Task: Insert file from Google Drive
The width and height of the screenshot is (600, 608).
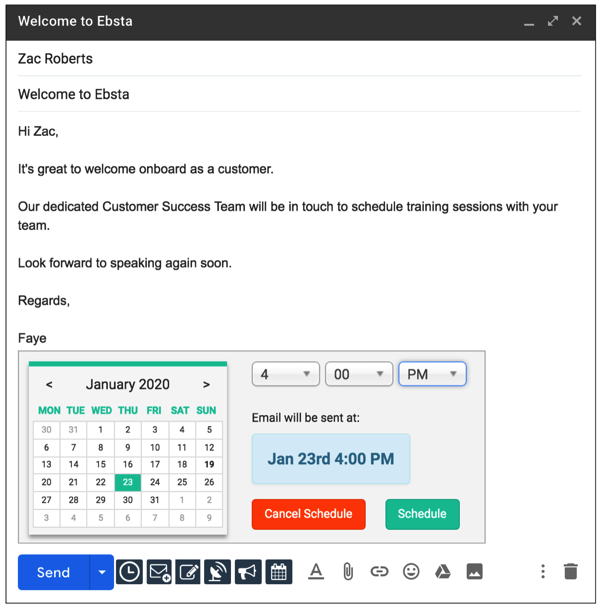Action: tap(442, 572)
